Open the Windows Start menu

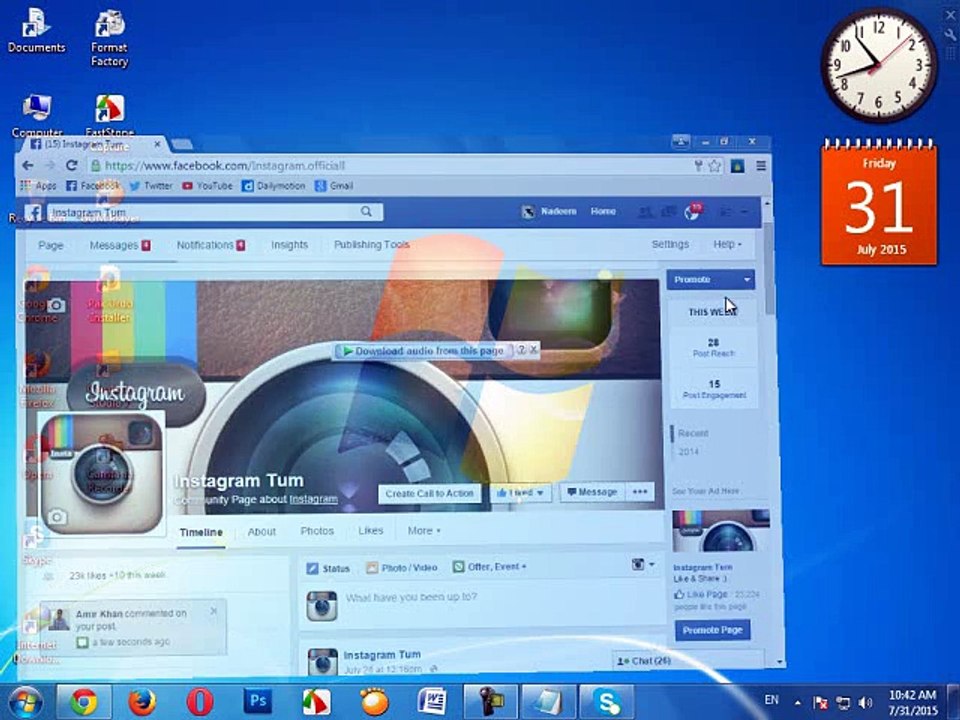coord(24,702)
